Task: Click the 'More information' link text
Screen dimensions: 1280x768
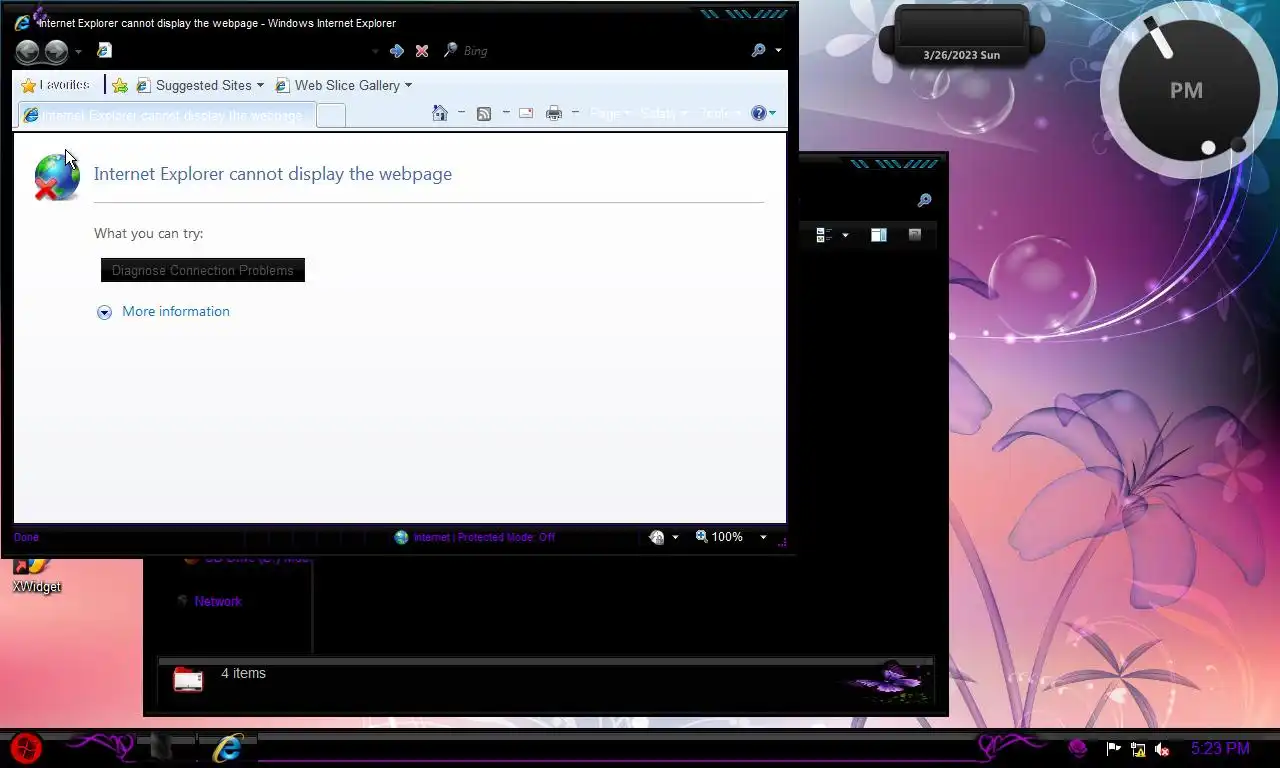Action: pos(176,311)
